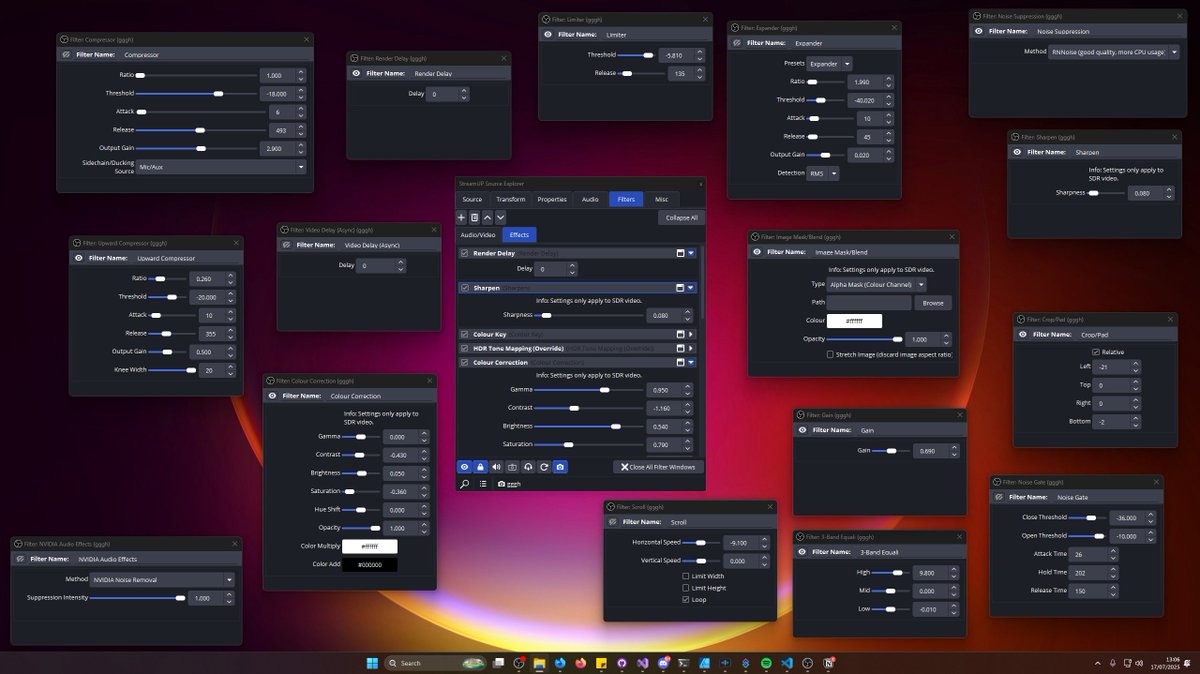This screenshot has width=1200, height=674.
Task: Expand the Colour Key filter section
Action: 691,334
